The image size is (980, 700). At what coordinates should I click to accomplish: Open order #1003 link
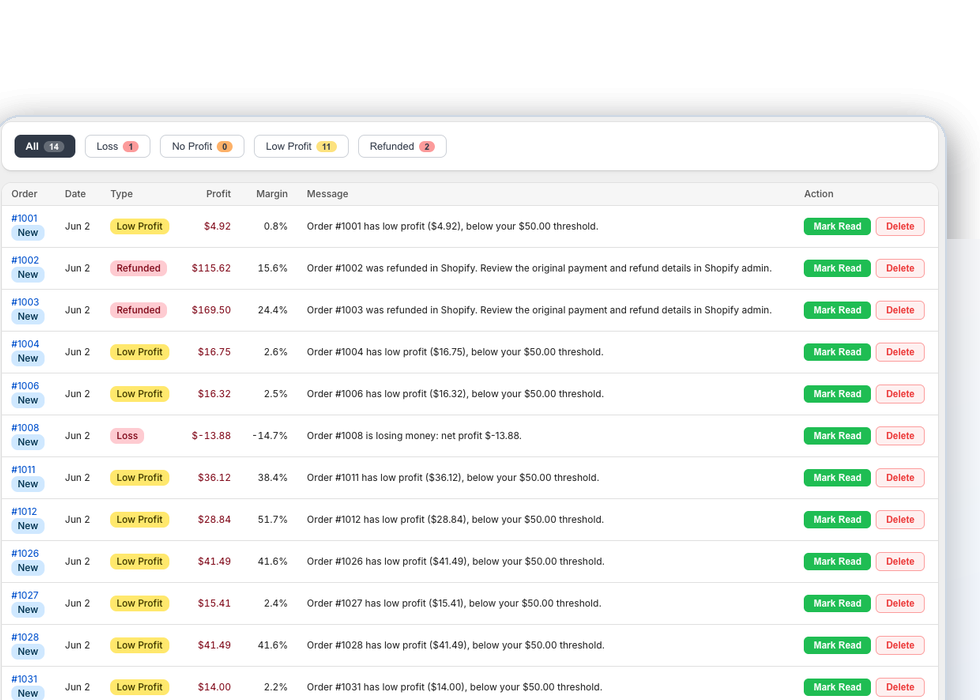tap(25, 302)
